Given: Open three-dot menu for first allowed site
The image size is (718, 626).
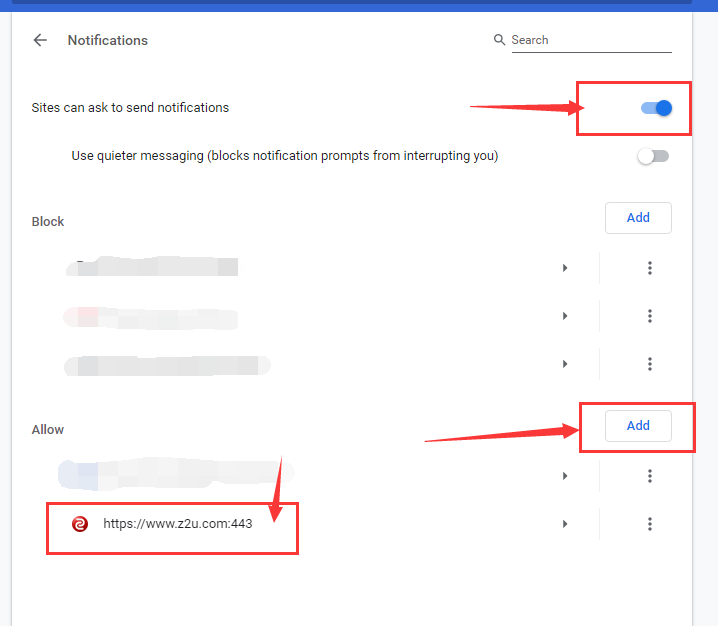Looking at the screenshot, I should [x=650, y=476].
